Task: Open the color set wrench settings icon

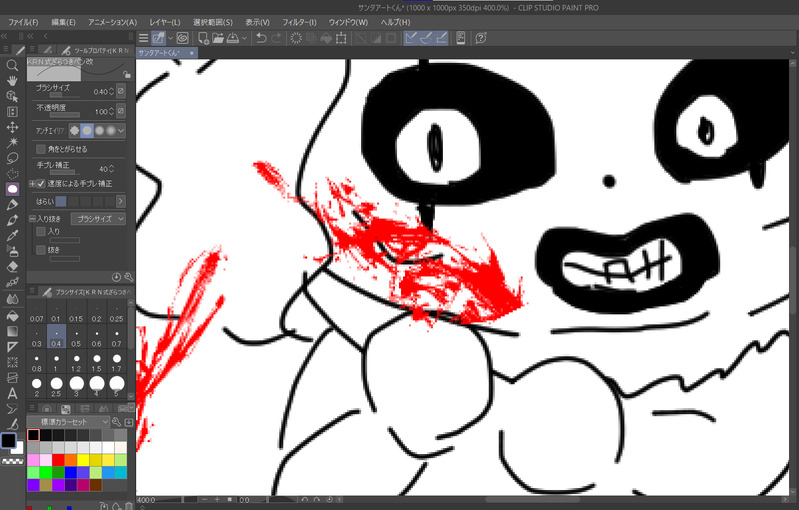Action: 117,422
